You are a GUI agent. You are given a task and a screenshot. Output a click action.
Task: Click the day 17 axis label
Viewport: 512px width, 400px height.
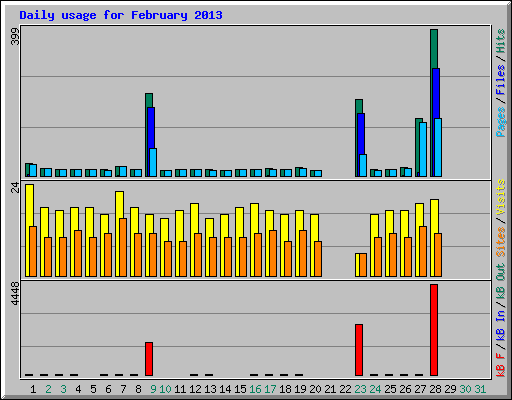270,389
